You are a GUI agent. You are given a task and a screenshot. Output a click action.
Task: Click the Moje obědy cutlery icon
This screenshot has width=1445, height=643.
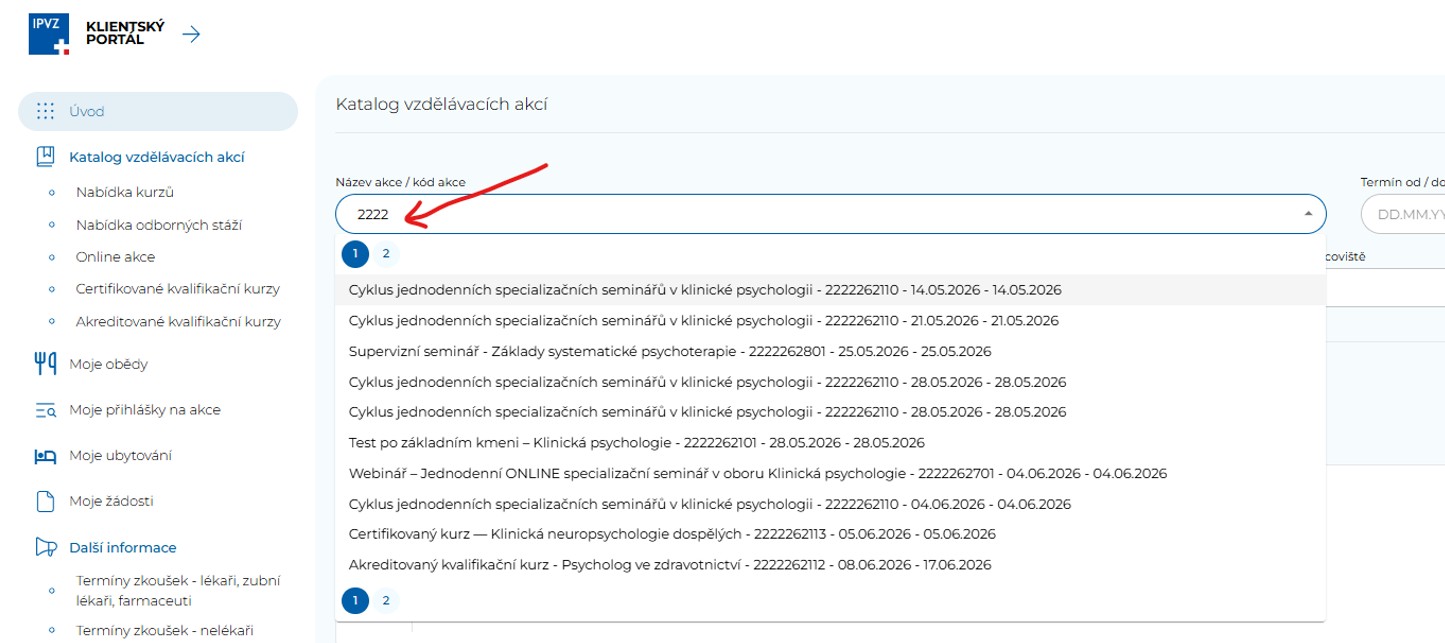45,364
